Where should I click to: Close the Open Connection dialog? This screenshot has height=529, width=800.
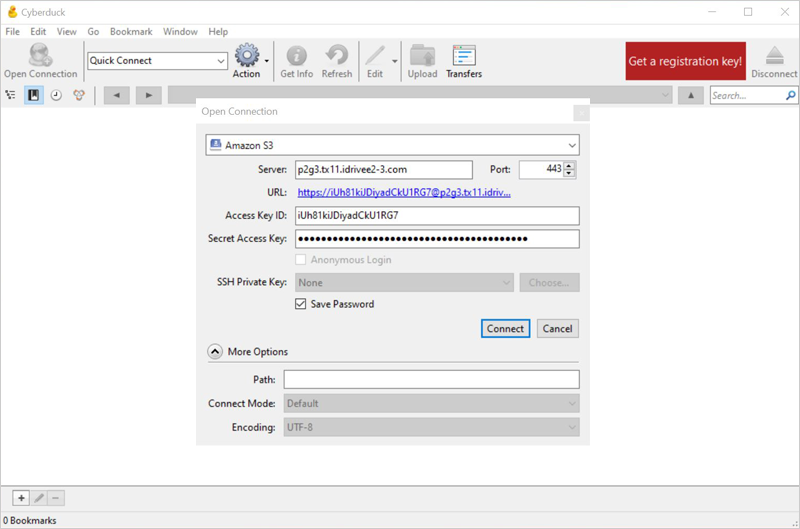click(581, 113)
